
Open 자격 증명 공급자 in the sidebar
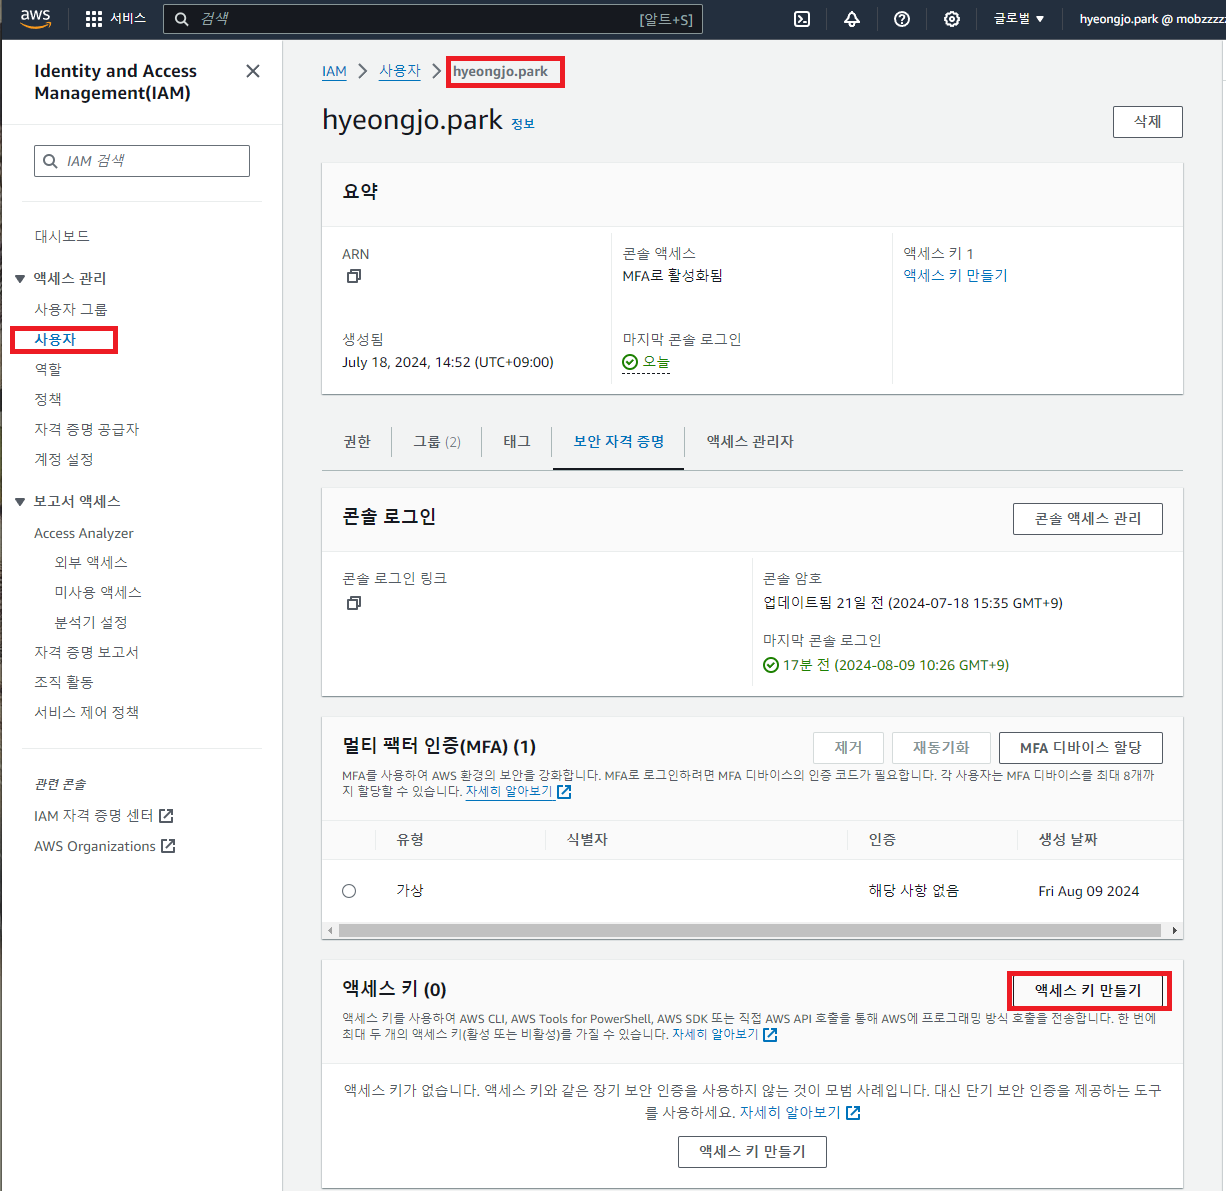tap(87, 429)
